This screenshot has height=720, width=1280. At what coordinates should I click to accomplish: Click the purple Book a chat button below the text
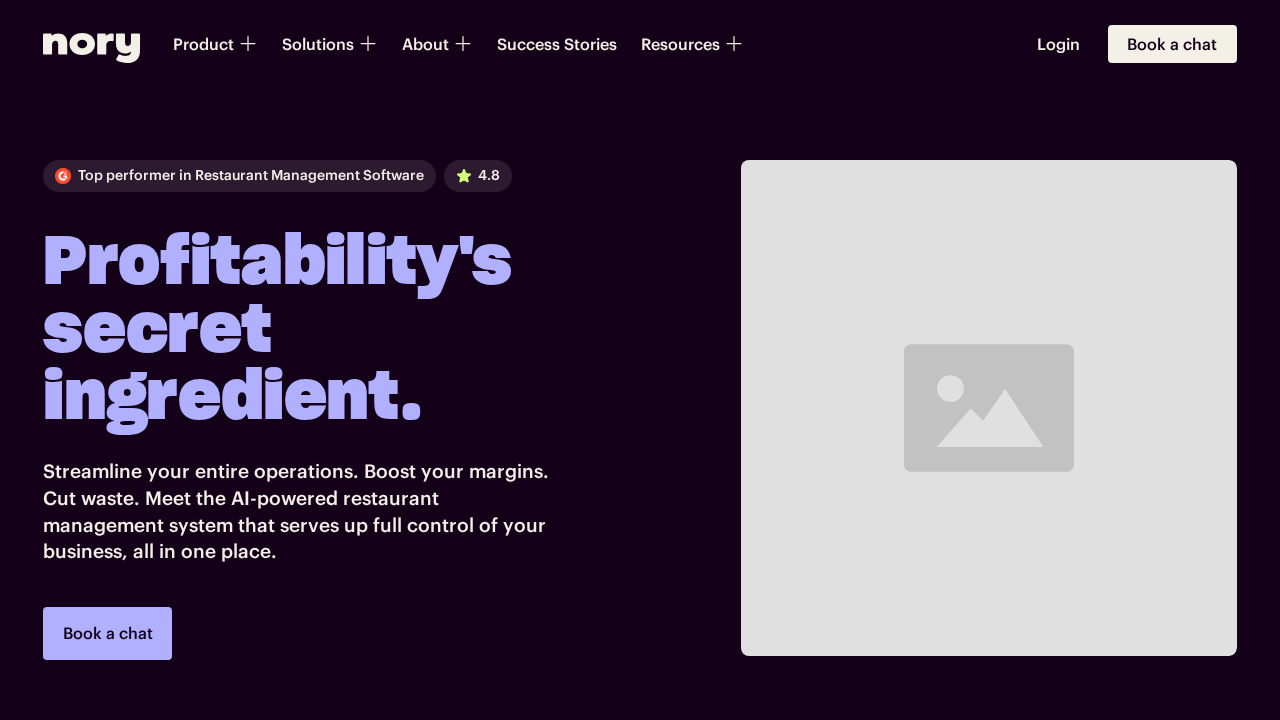[107, 633]
